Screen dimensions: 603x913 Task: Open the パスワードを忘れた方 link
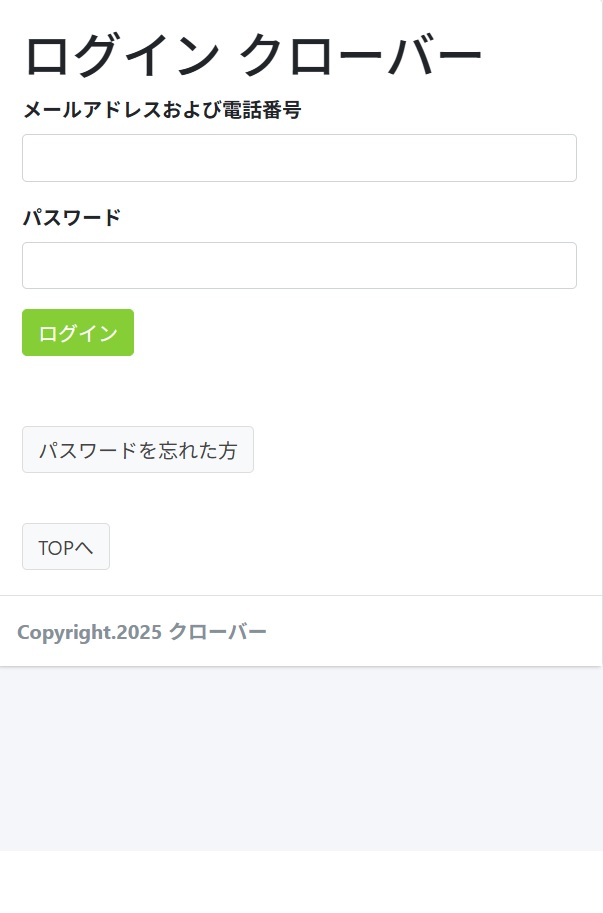[138, 450]
